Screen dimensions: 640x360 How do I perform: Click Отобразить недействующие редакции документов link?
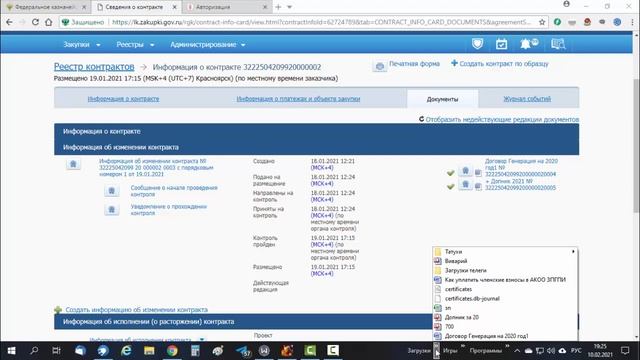[x=502, y=119]
